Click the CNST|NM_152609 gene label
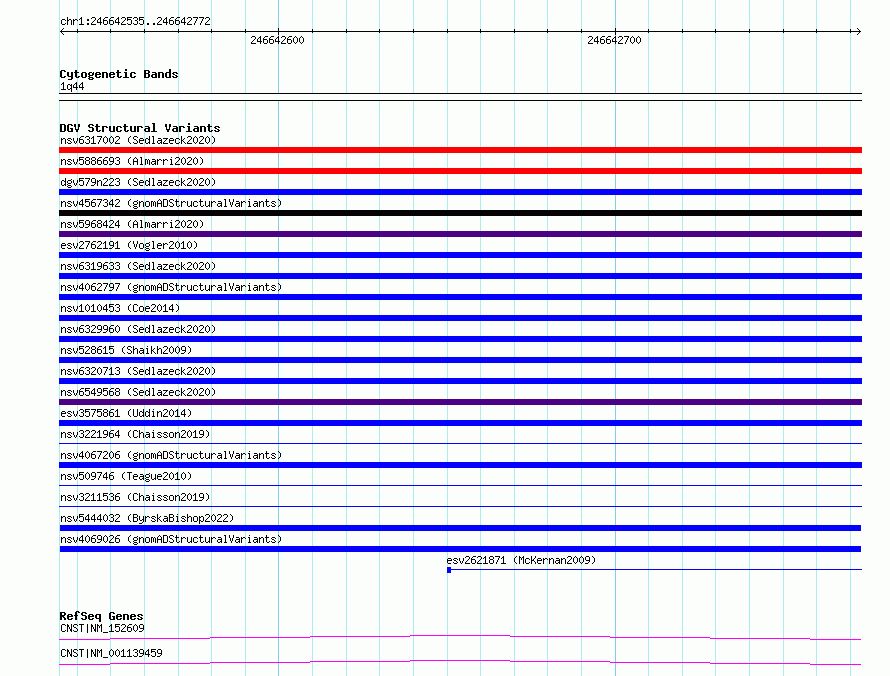Viewport: 890px width, 676px height. pyautogui.click(x=102, y=628)
